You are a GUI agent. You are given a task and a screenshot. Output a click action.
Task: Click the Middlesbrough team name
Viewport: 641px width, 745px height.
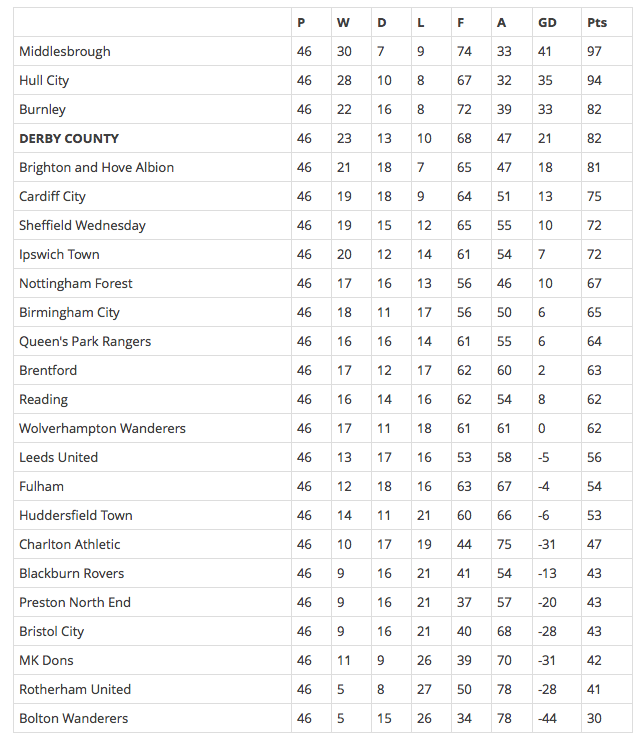tap(65, 51)
